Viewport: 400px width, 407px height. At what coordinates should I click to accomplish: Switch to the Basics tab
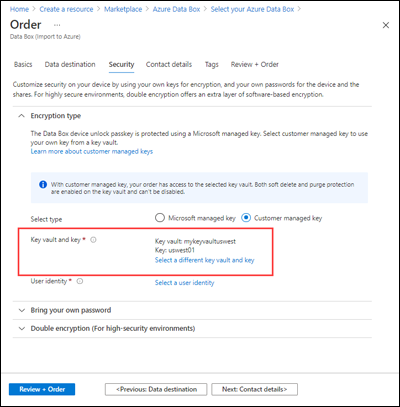pyautogui.click(x=23, y=64)
